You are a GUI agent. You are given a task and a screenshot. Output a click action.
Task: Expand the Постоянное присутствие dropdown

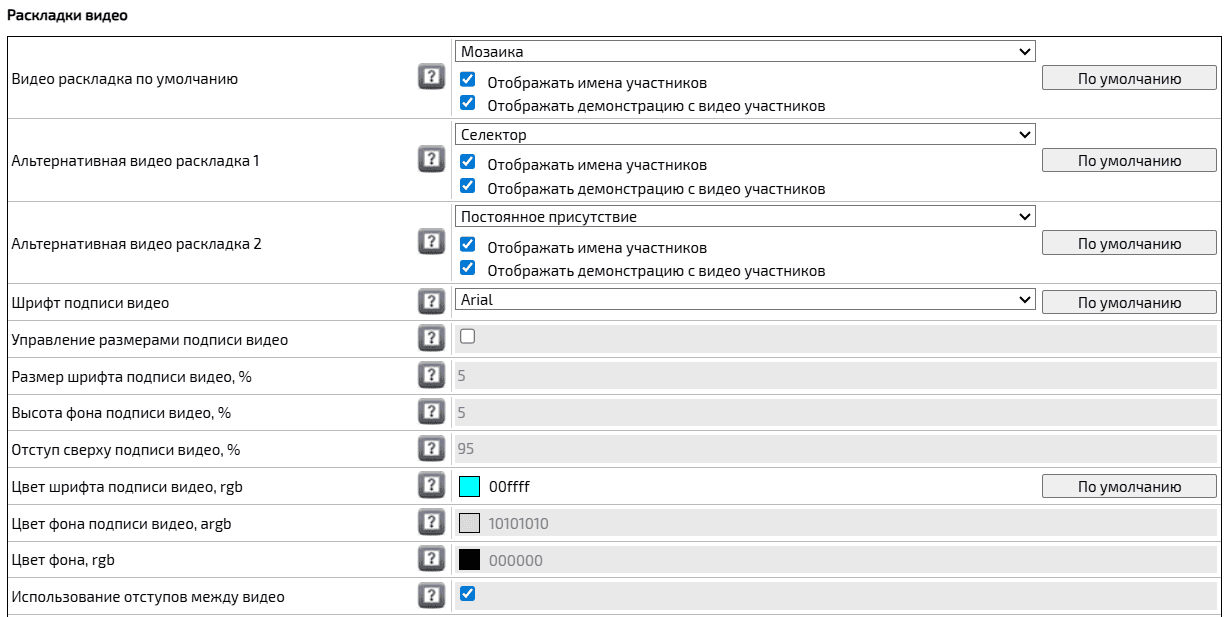coord(745,216)
